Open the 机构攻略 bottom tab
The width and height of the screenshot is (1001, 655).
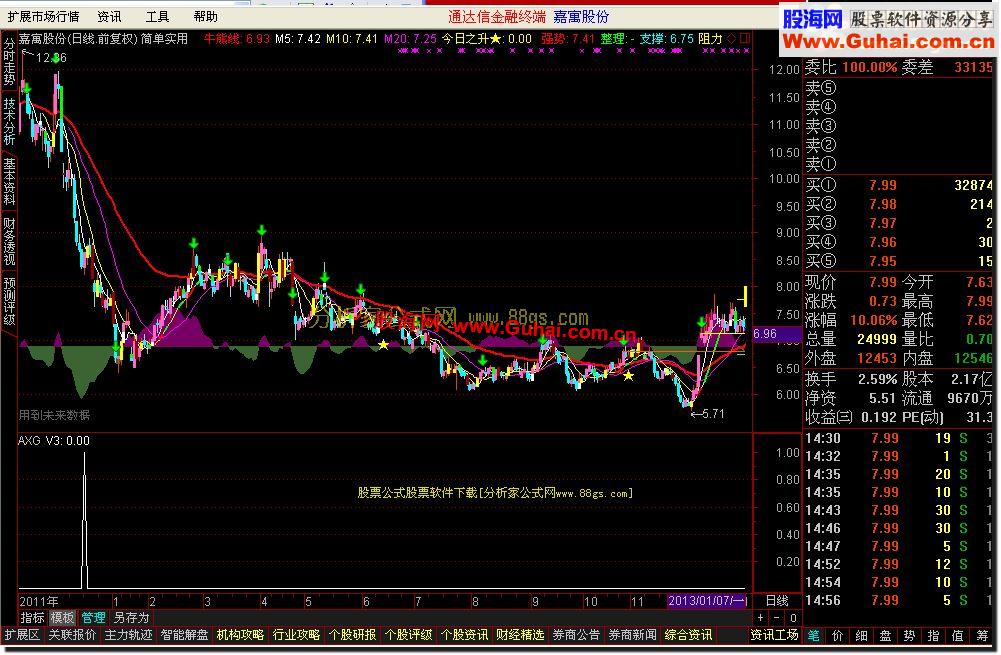pyautogui.click(x=240, y=635)
